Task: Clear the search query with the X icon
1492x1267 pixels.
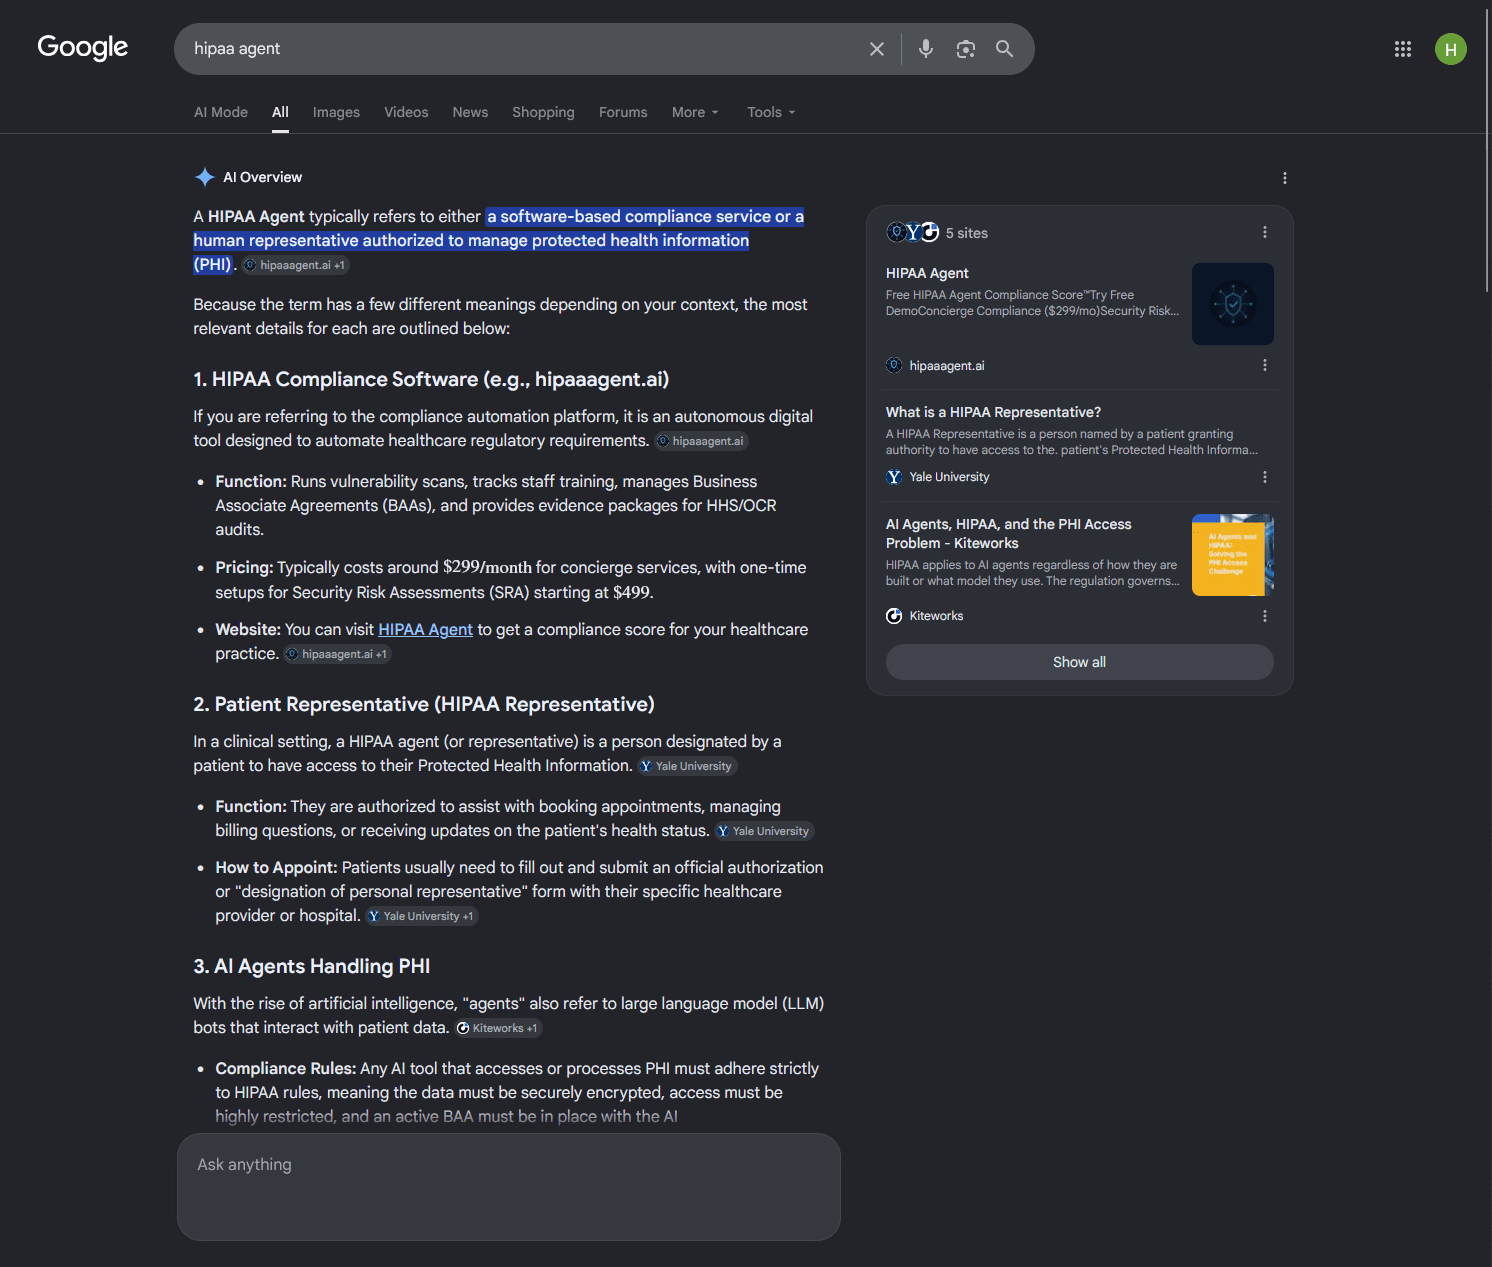Action: click(x=877, y=49)
